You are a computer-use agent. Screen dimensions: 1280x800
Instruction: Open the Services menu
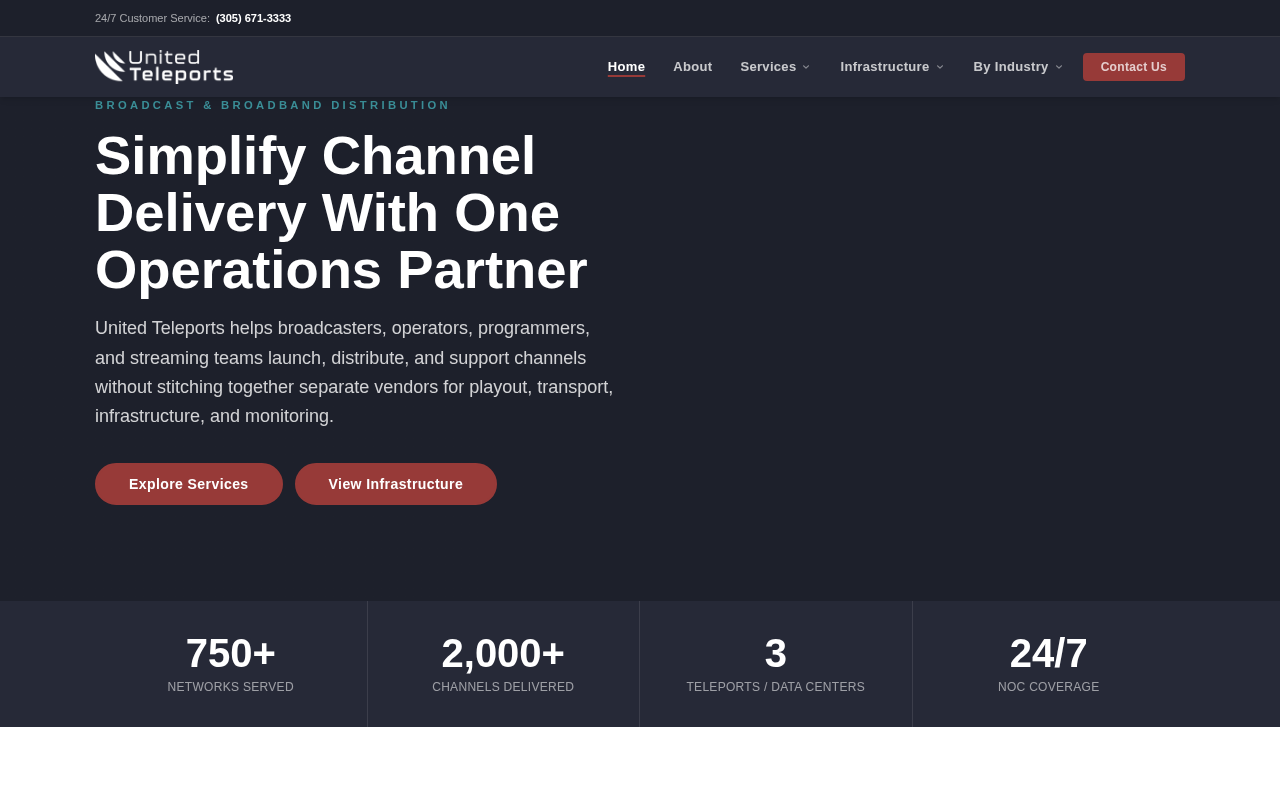(768, 67)
